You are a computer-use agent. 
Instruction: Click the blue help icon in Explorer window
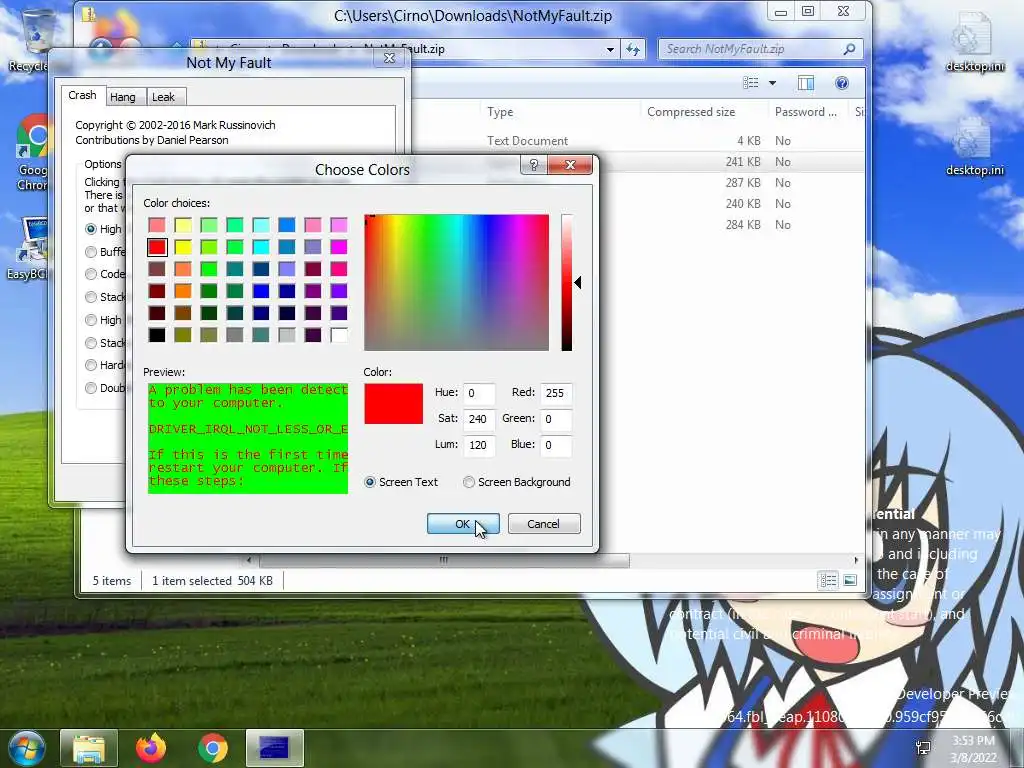coord(842,83)
